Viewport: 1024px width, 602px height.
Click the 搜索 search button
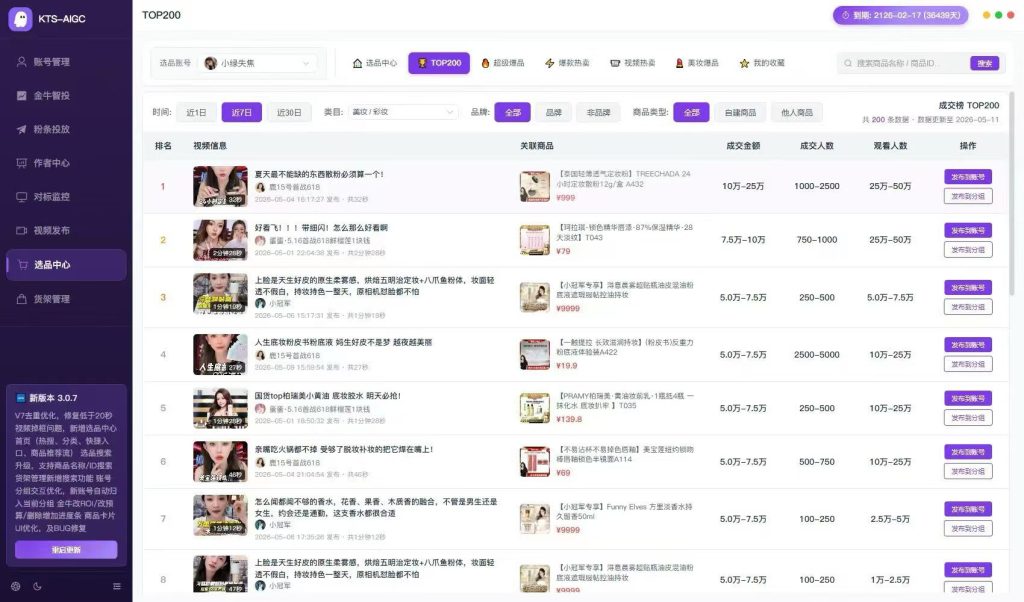[985, 63]
